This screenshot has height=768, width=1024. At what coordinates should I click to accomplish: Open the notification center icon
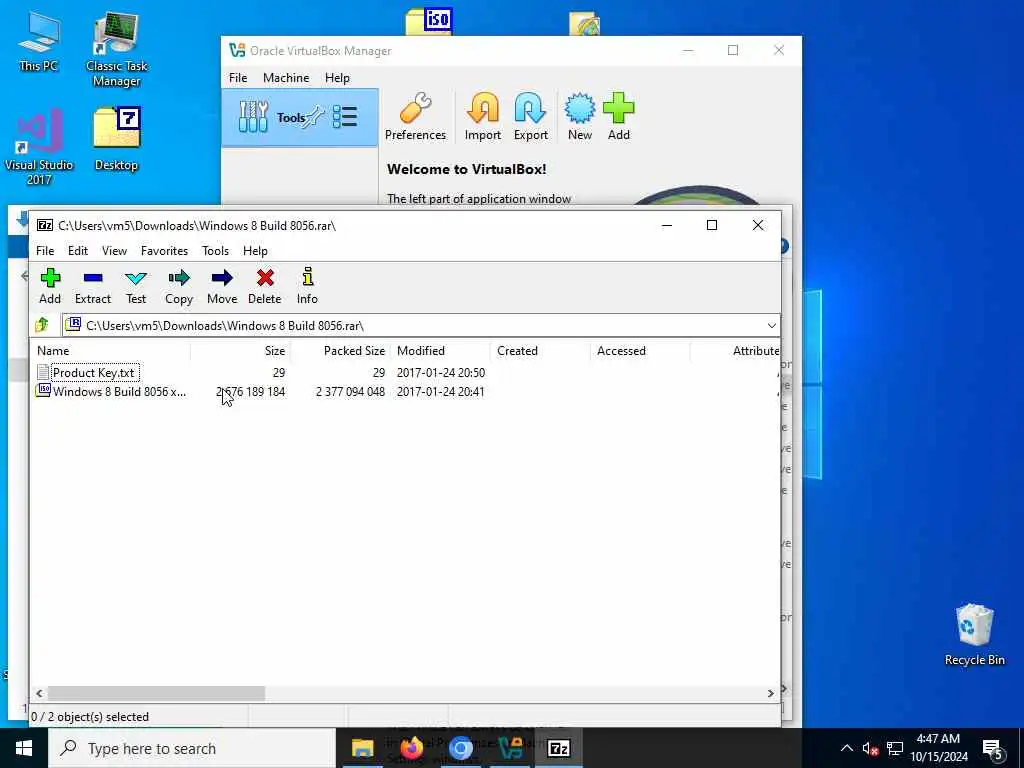pos(993,749)
